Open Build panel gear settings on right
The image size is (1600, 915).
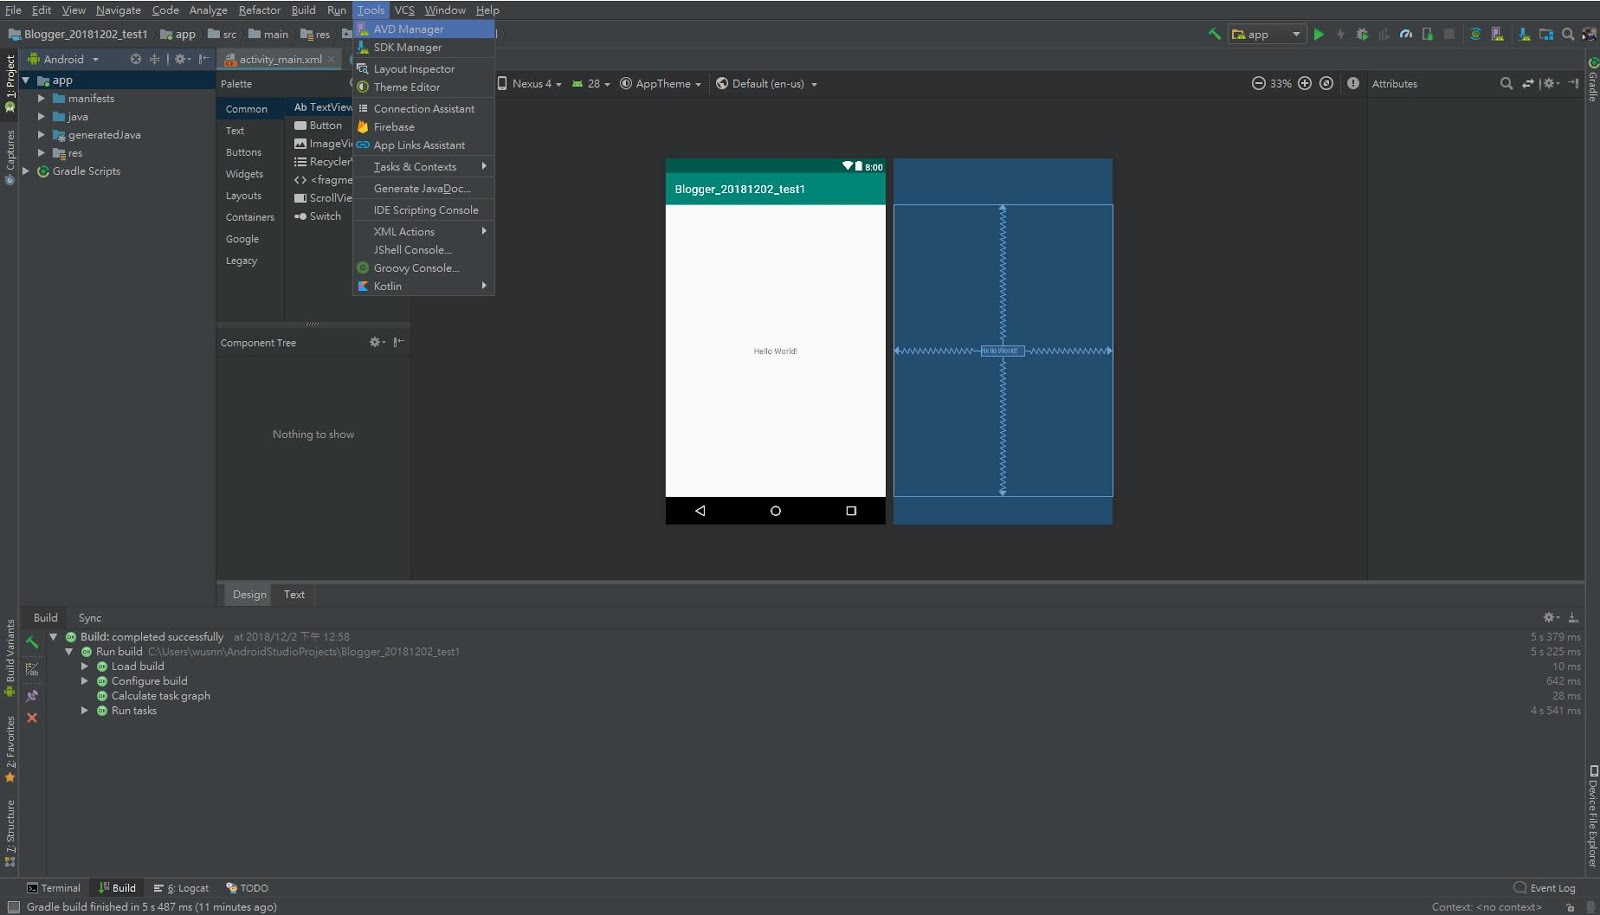1551,618
